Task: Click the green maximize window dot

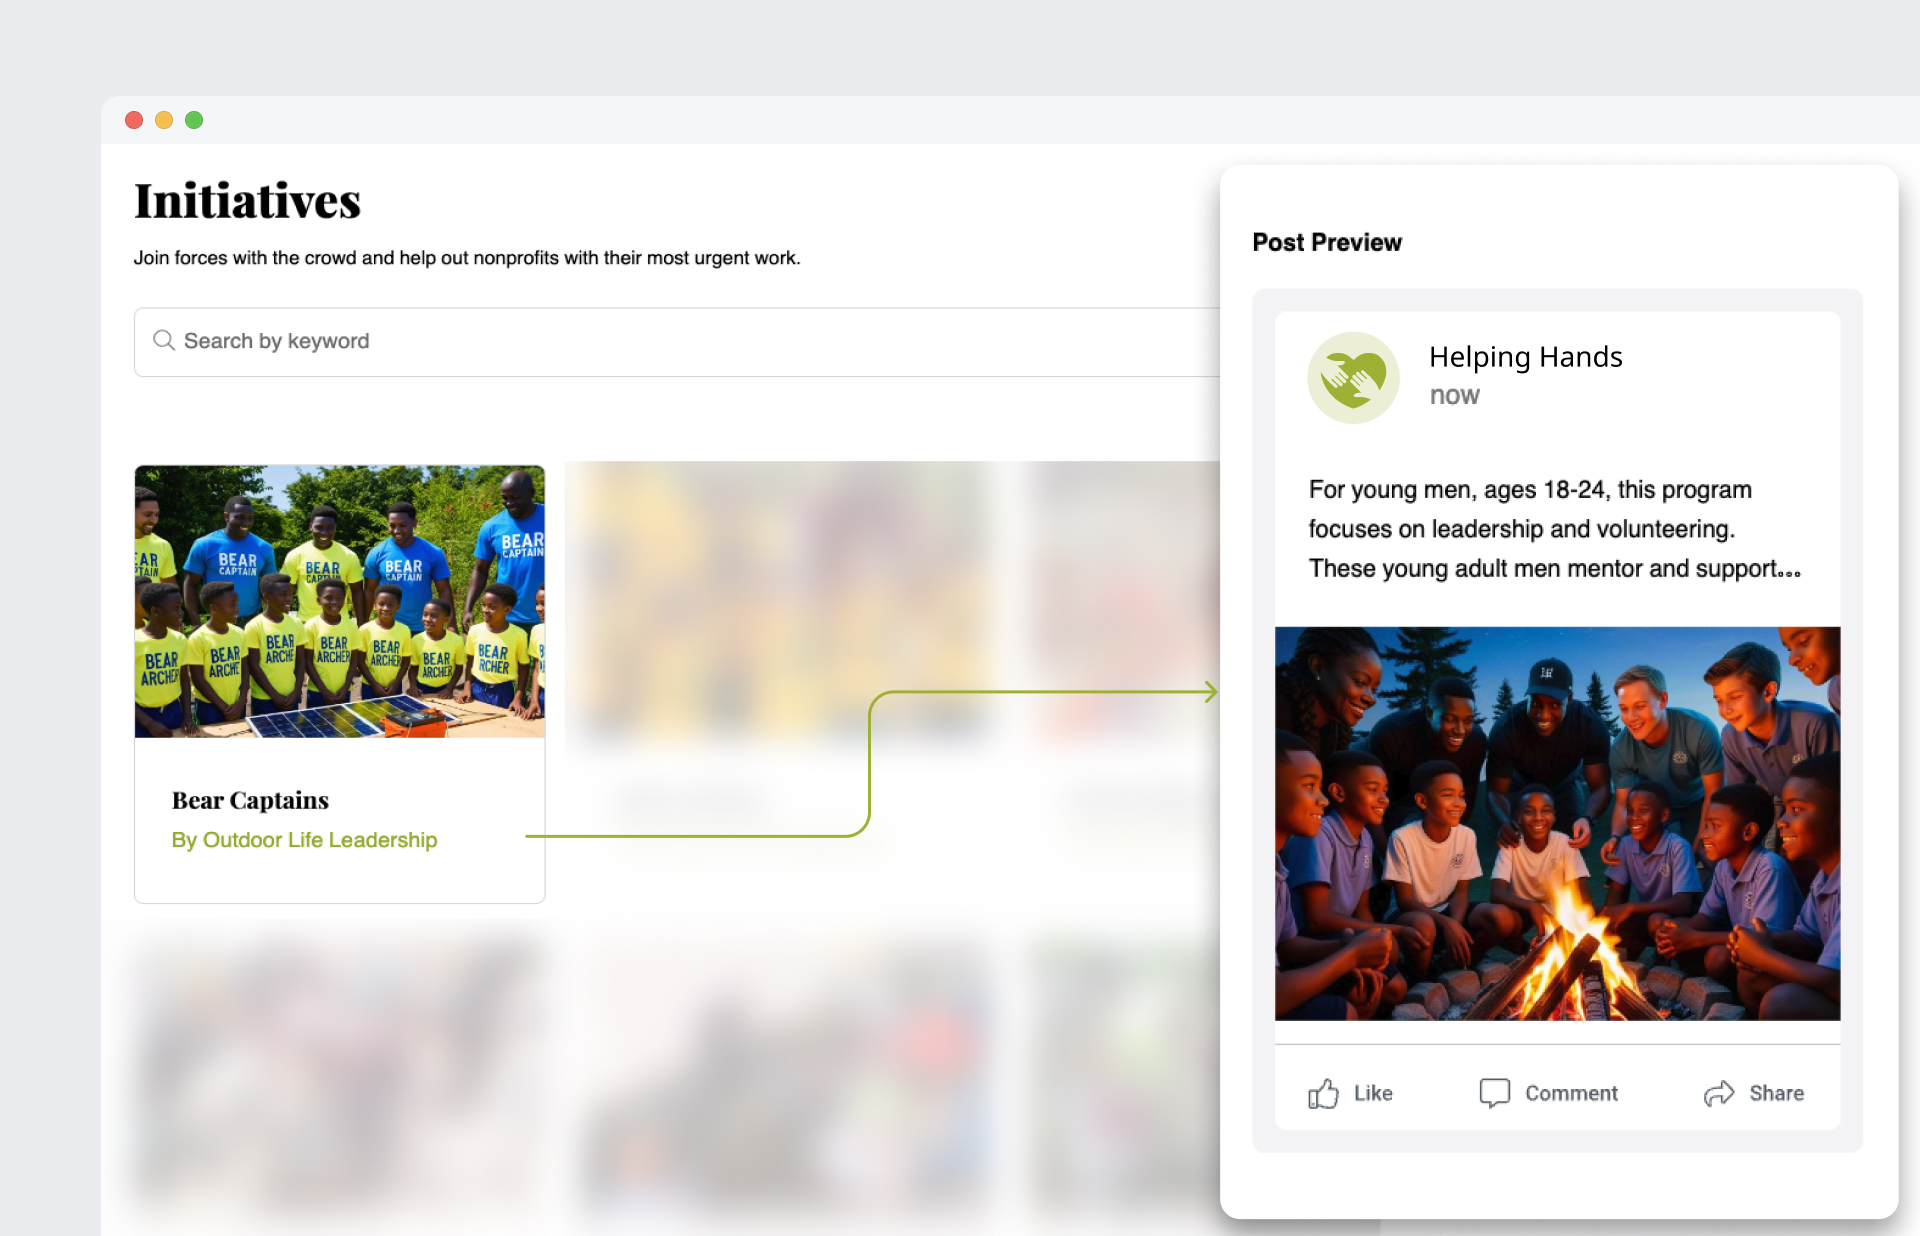Action: 194,120
